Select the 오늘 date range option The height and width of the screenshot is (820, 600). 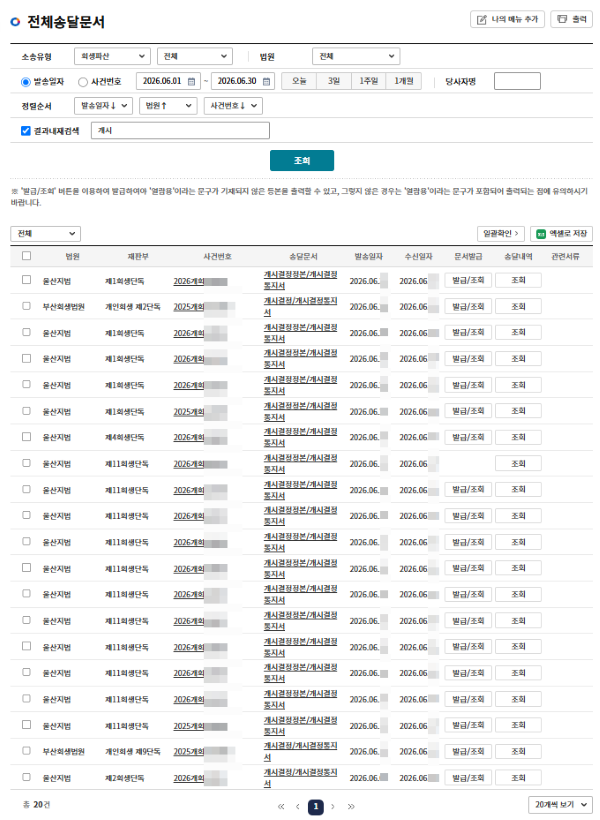299,81
